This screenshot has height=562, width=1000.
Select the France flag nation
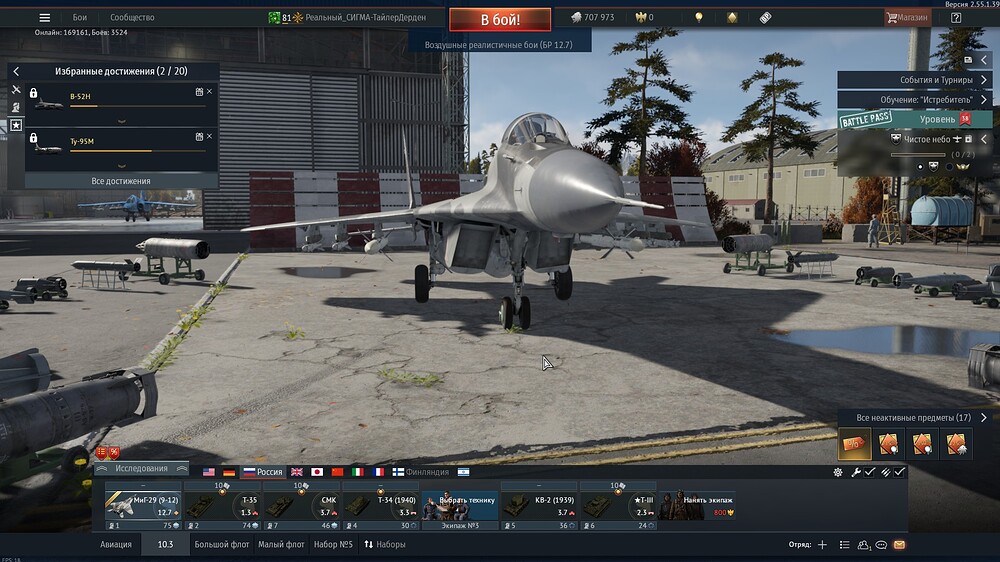click(378, 472)
